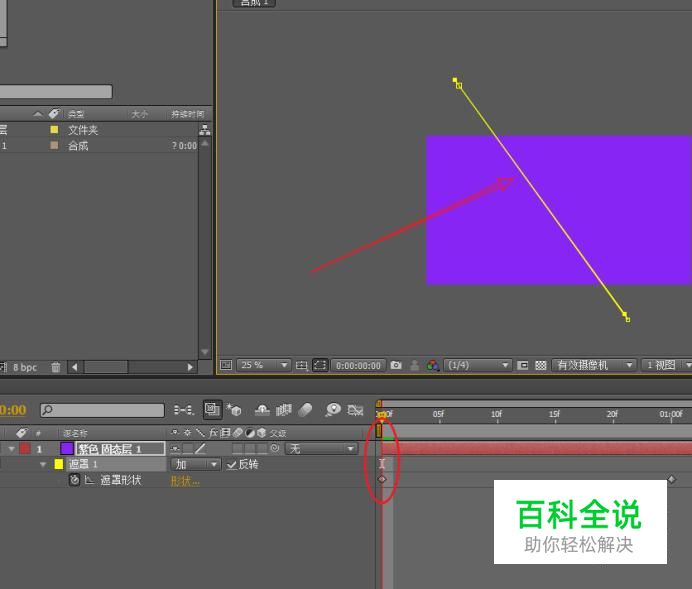This screenshot has height=589, width=692.
Task: Click the project panel trash delete icon
Action: pos(56,367)
